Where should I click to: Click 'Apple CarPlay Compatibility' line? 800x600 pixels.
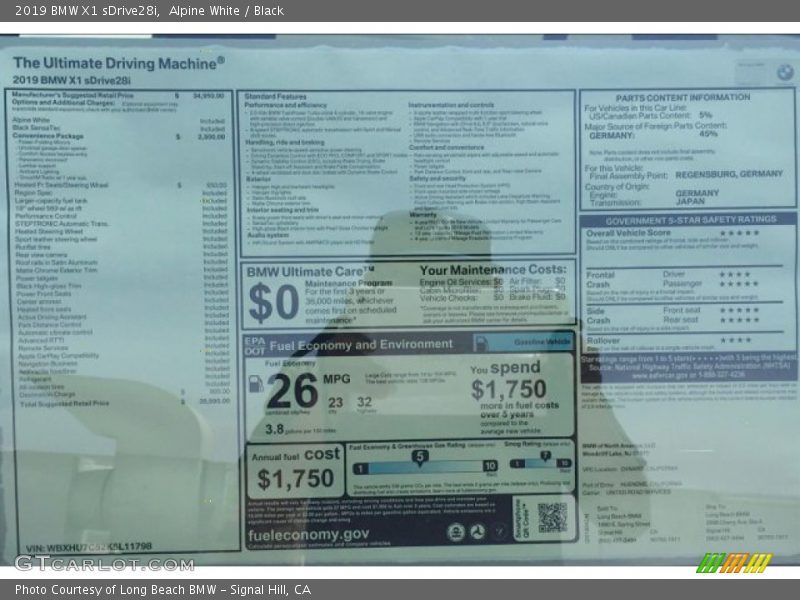(x=124, y=356)
